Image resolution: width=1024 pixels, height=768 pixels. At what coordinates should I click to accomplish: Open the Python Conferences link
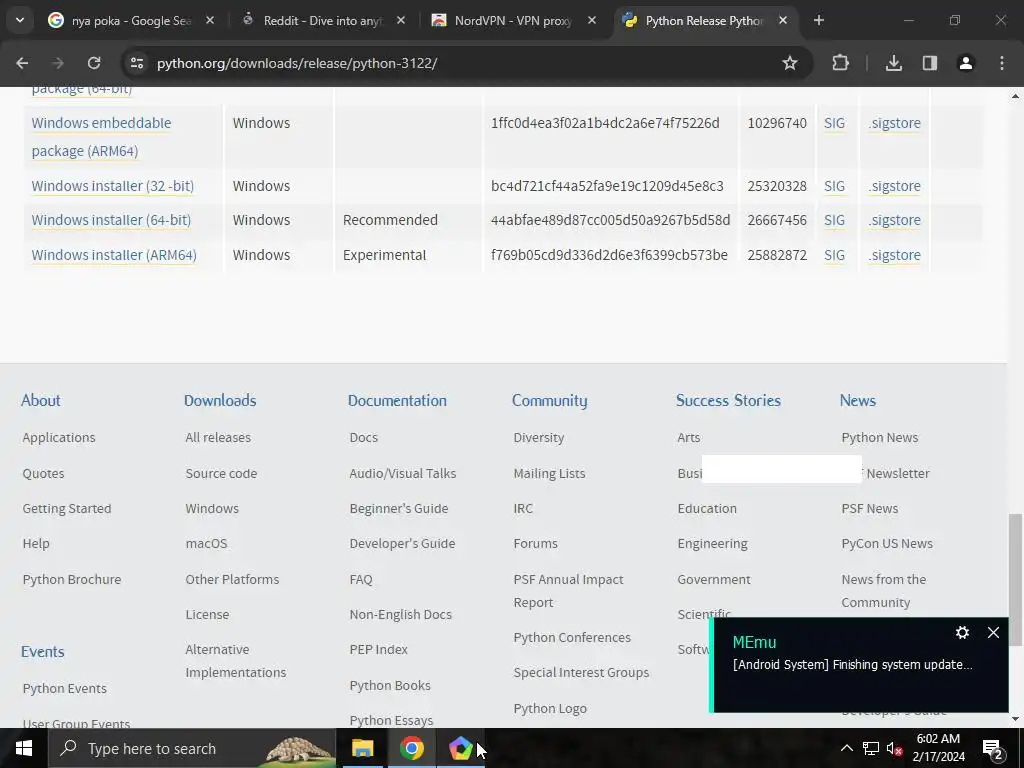pyautogui.click(x=572, y=637)
